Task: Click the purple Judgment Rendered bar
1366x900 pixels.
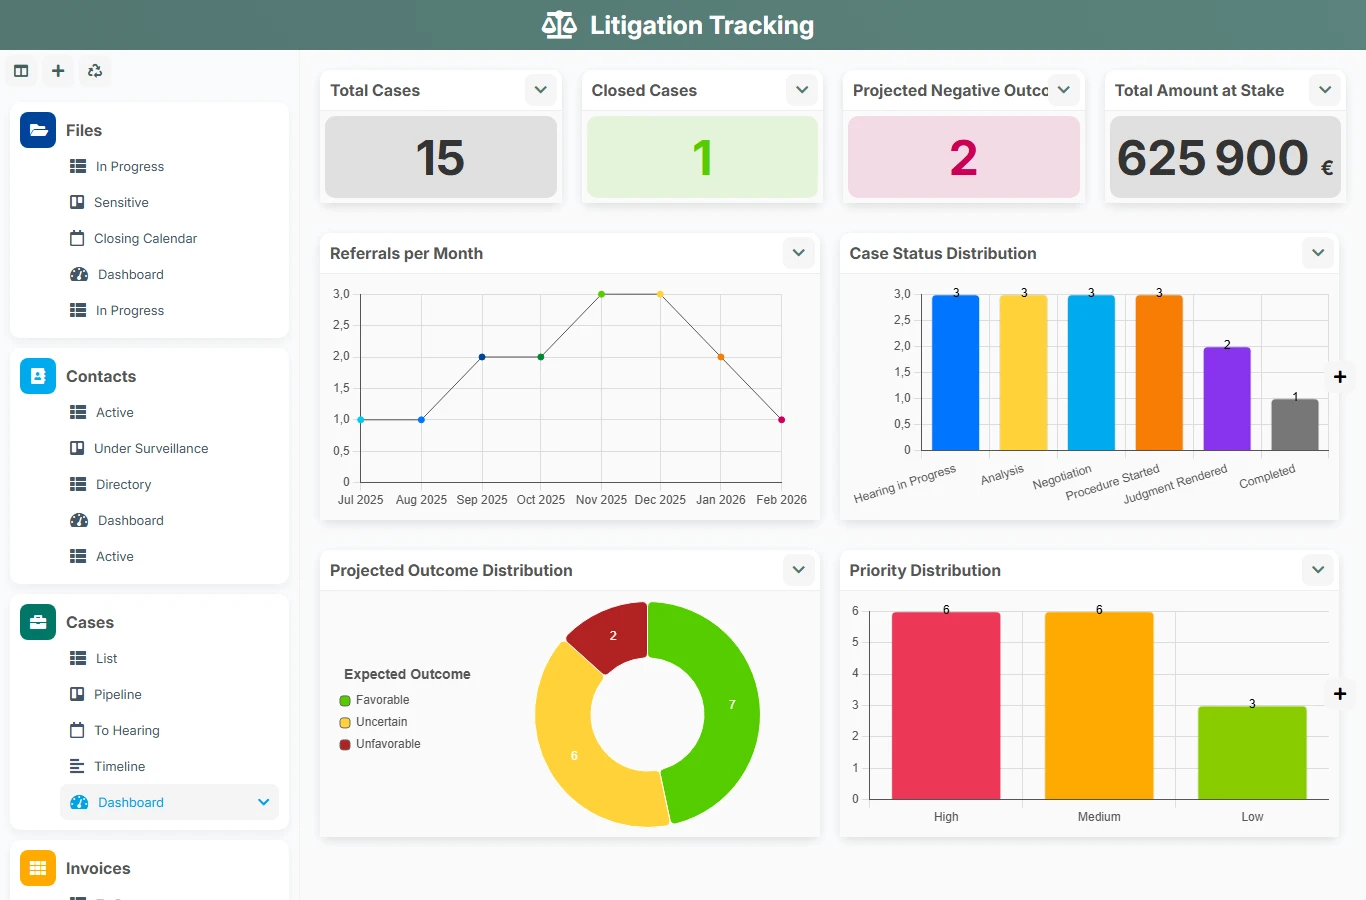Action: coord(1227,399)
